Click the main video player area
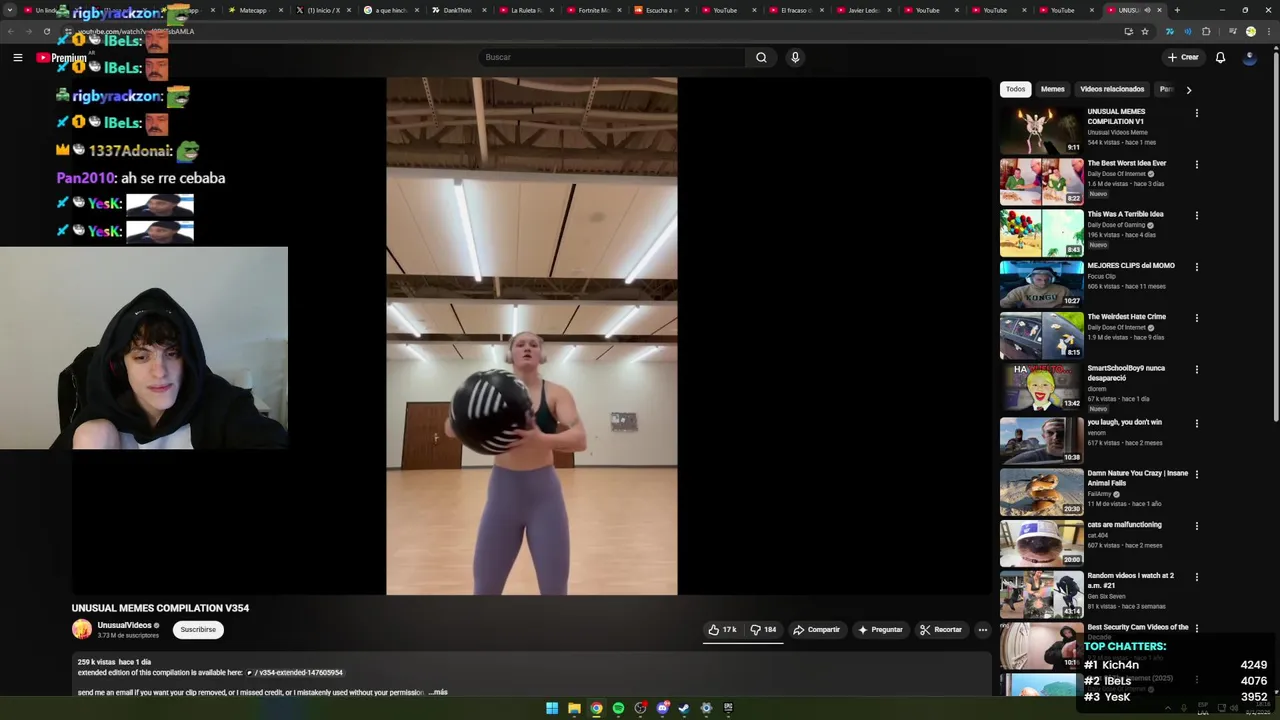 (531, 336)
